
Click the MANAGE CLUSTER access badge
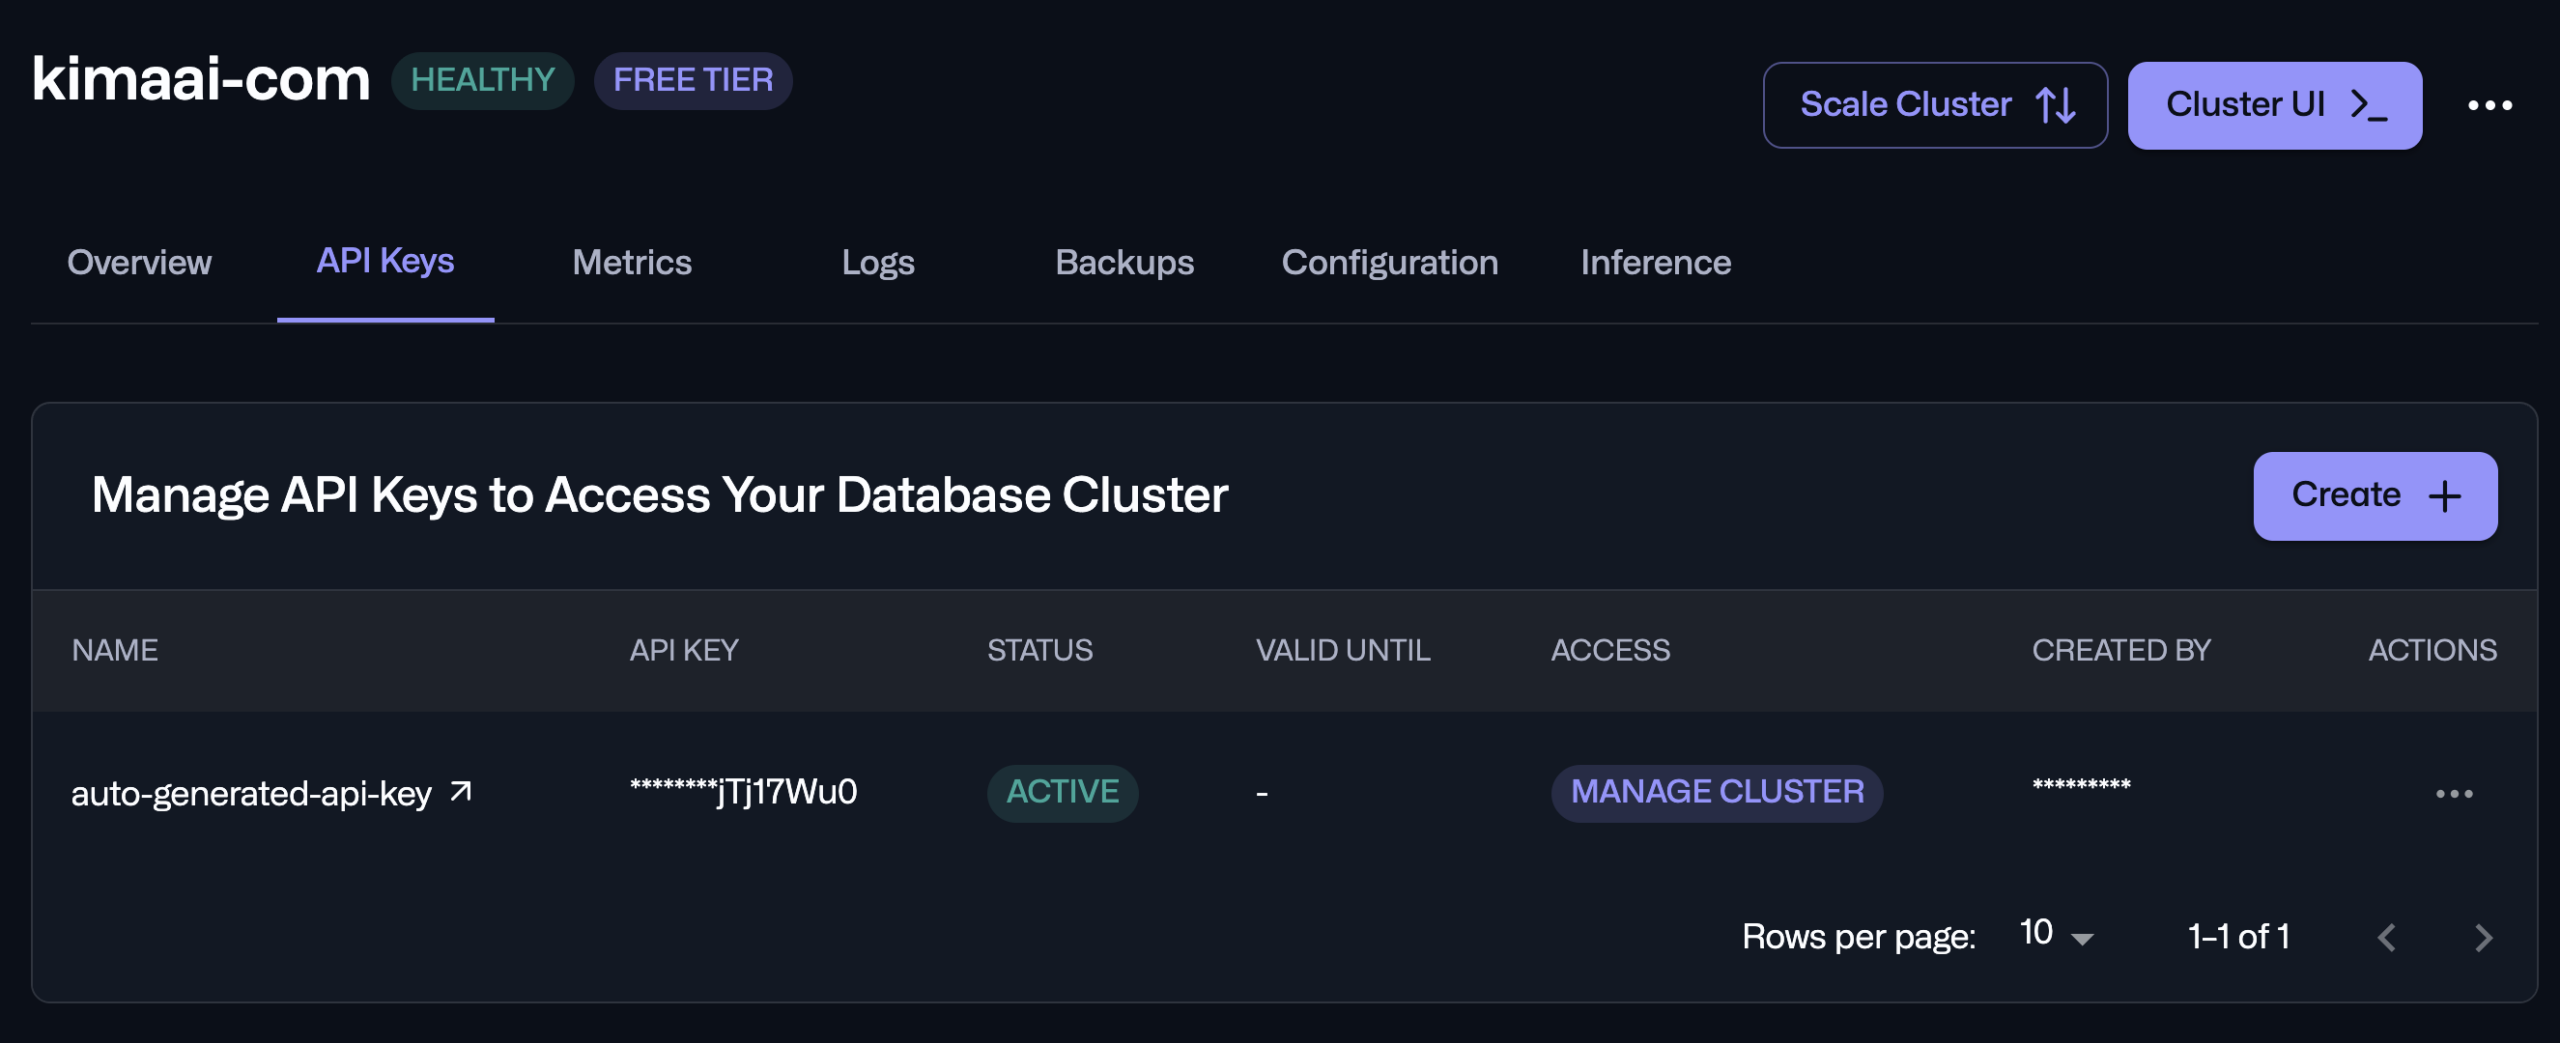[1716, 792]
